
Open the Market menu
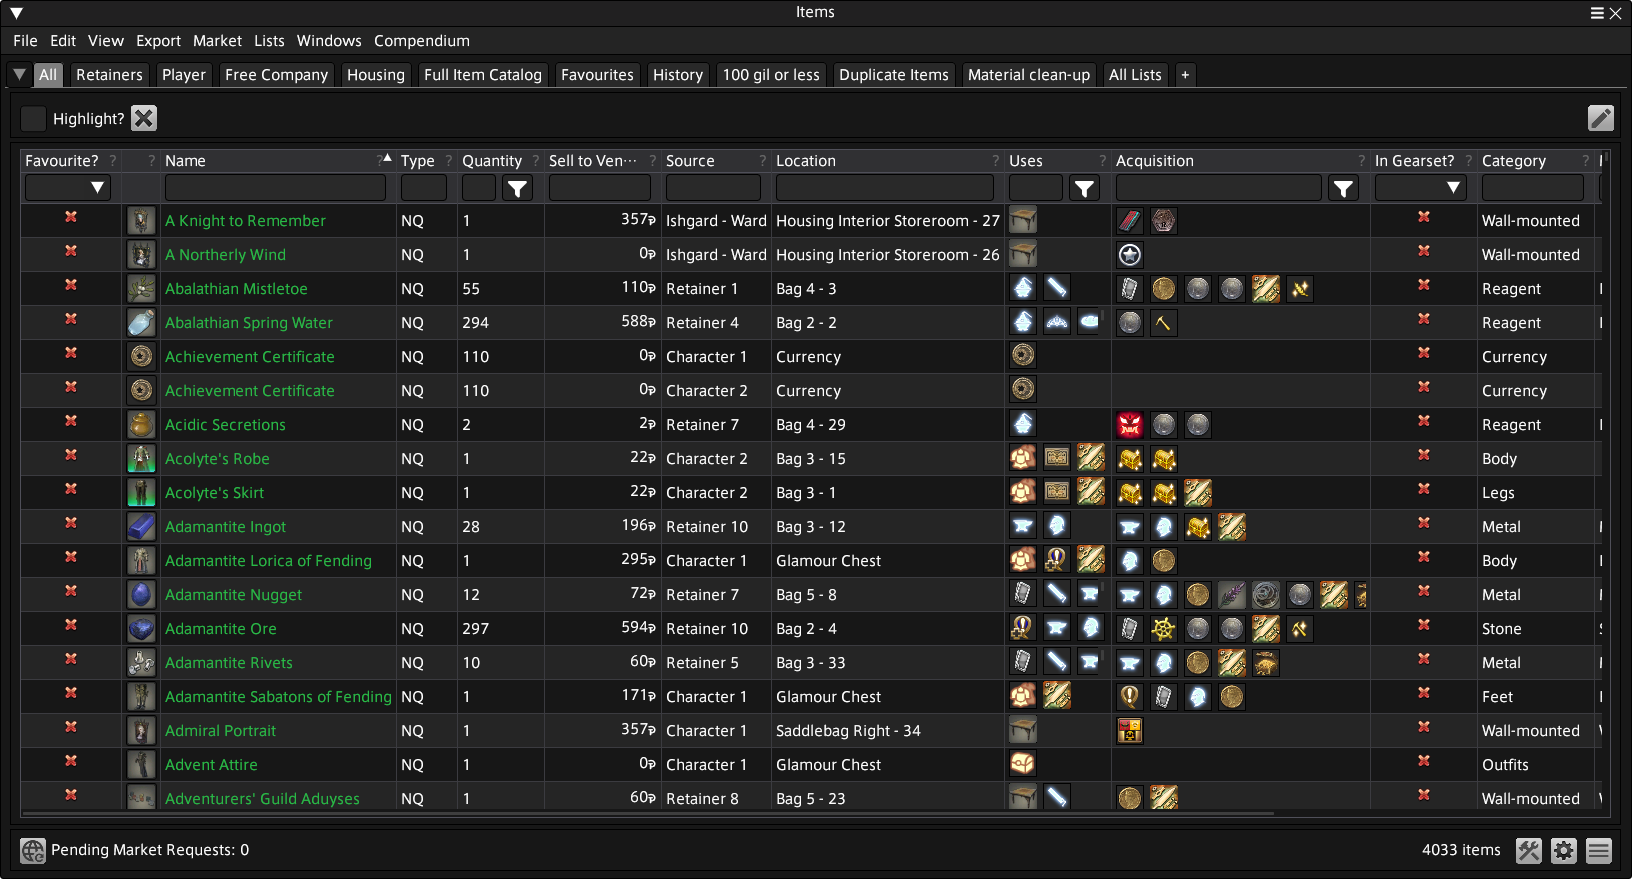tap(217, 41)
